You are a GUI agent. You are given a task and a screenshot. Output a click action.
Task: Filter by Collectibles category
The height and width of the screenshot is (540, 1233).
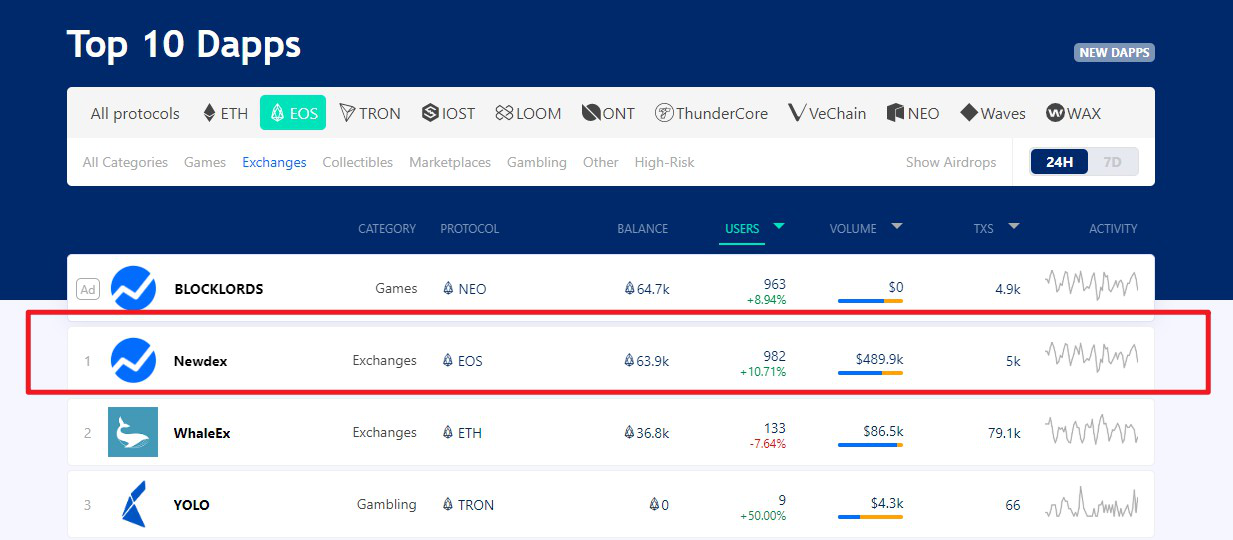pos(357,162)
